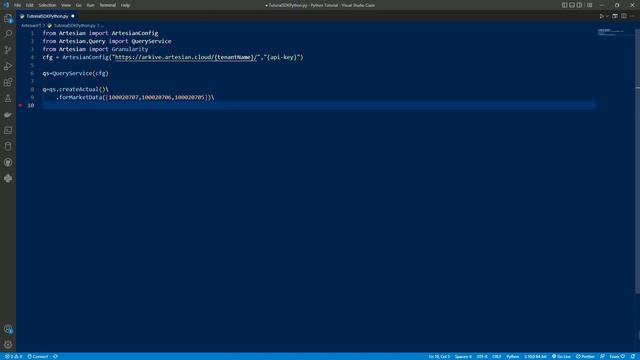640x360 pixels.
Task: Open the Docker whale view
Action: pos(8,114)
